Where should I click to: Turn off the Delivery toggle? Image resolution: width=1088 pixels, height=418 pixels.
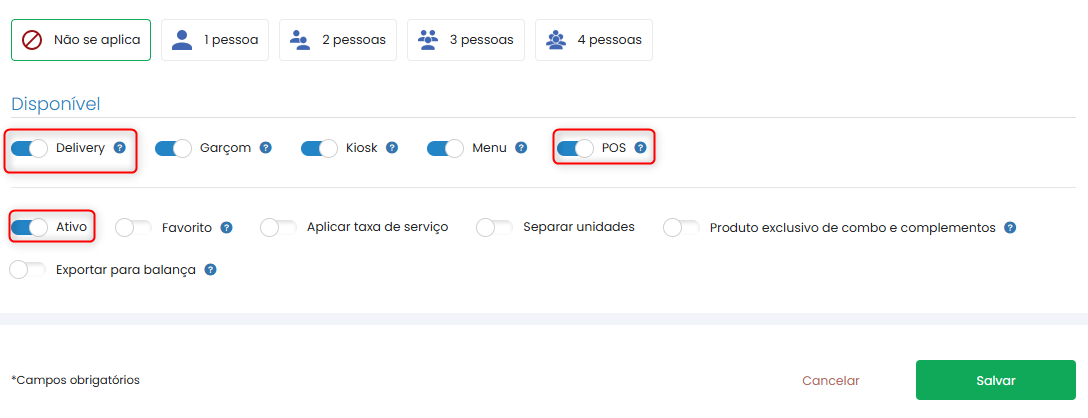coord(29,149)
